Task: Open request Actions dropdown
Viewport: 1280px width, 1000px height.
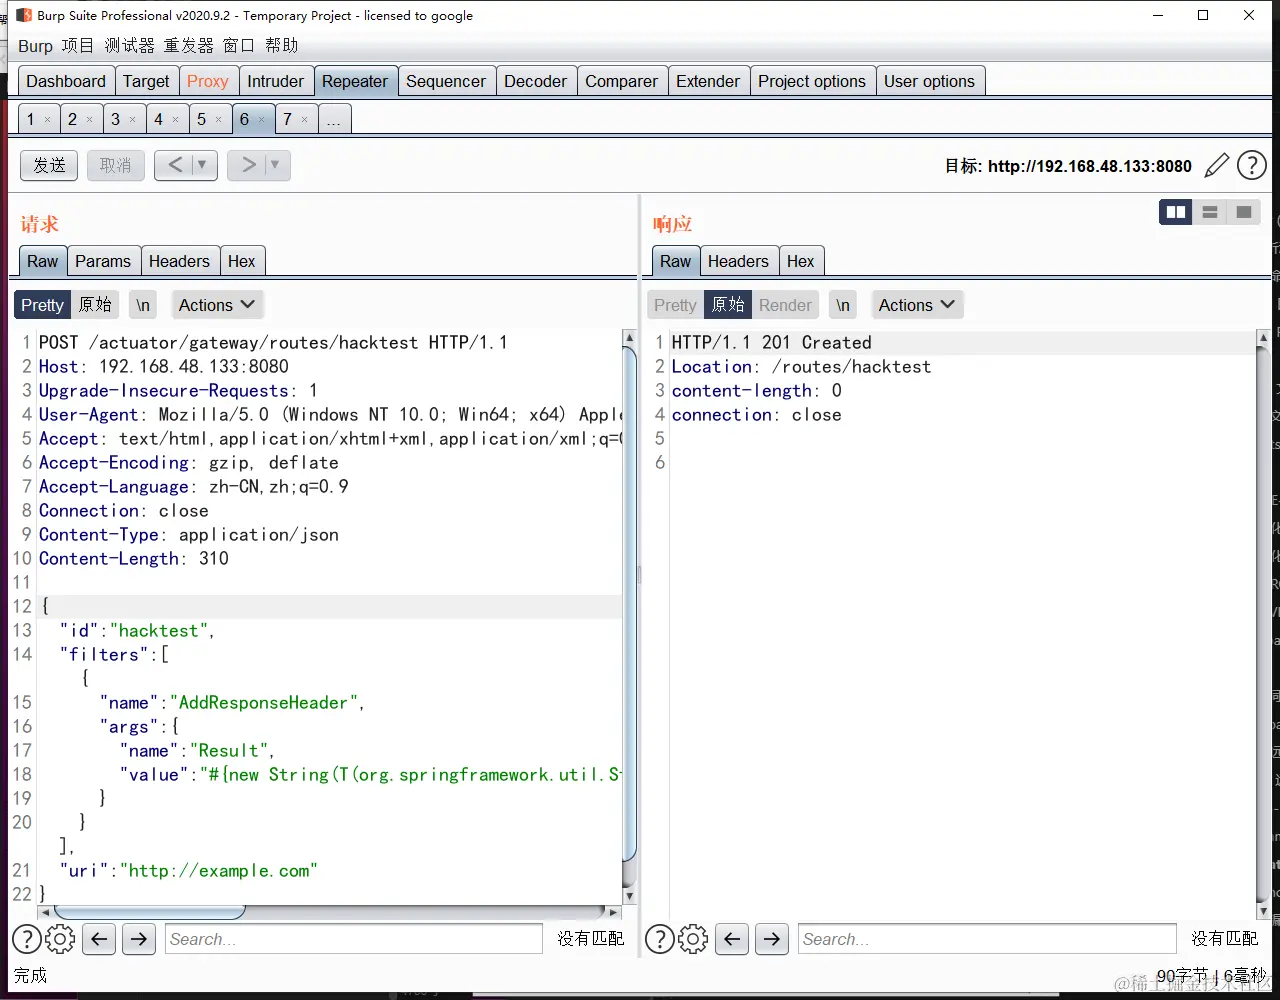Action: (x=217, y=305)
